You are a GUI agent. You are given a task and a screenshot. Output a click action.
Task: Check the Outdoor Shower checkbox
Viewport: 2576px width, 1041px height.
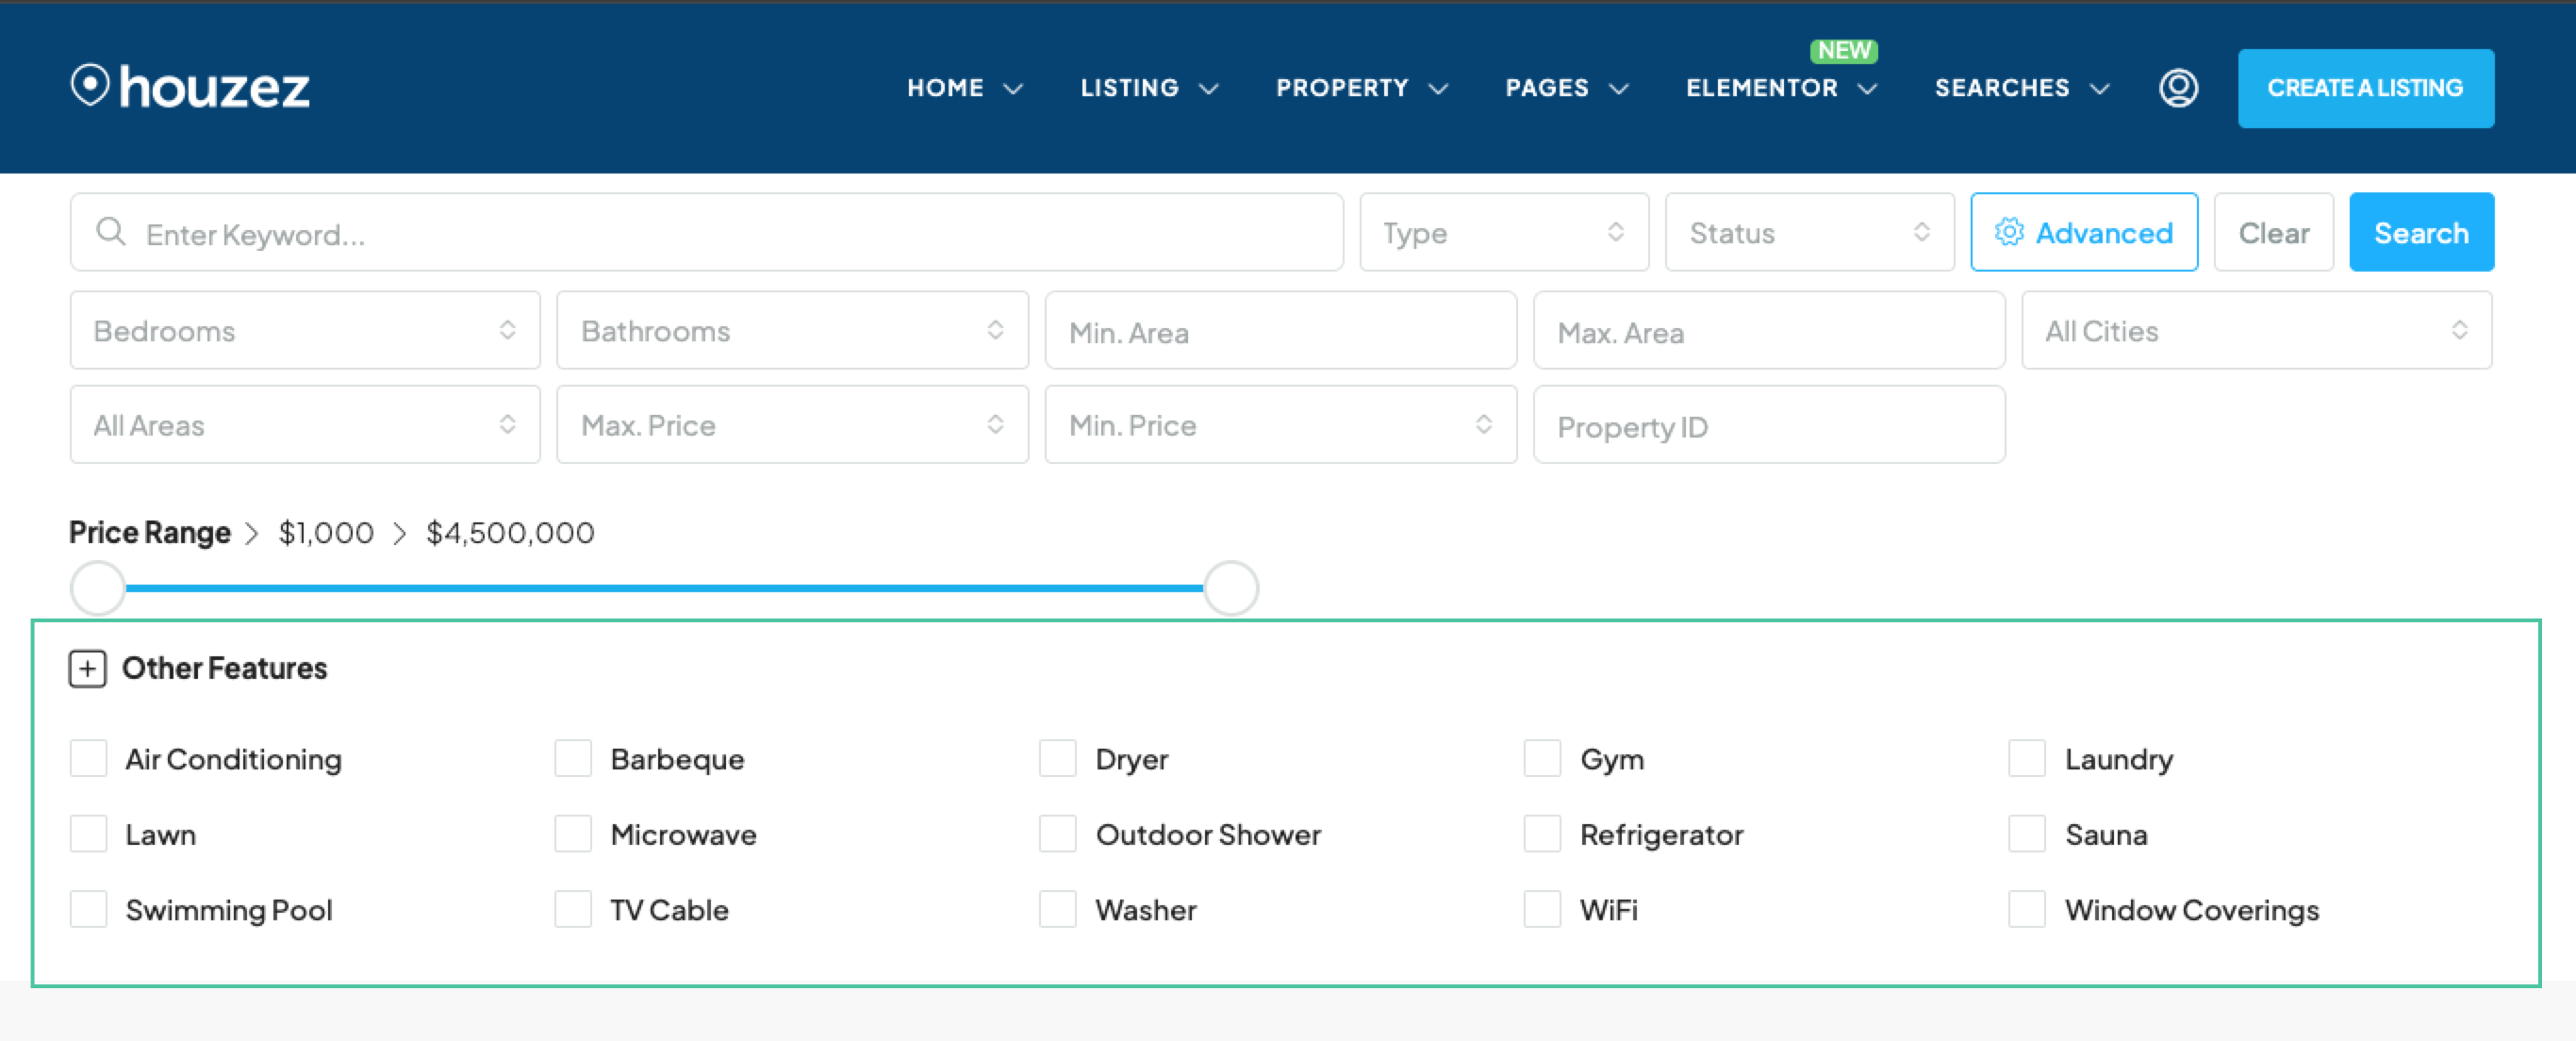coord(1057,833)
